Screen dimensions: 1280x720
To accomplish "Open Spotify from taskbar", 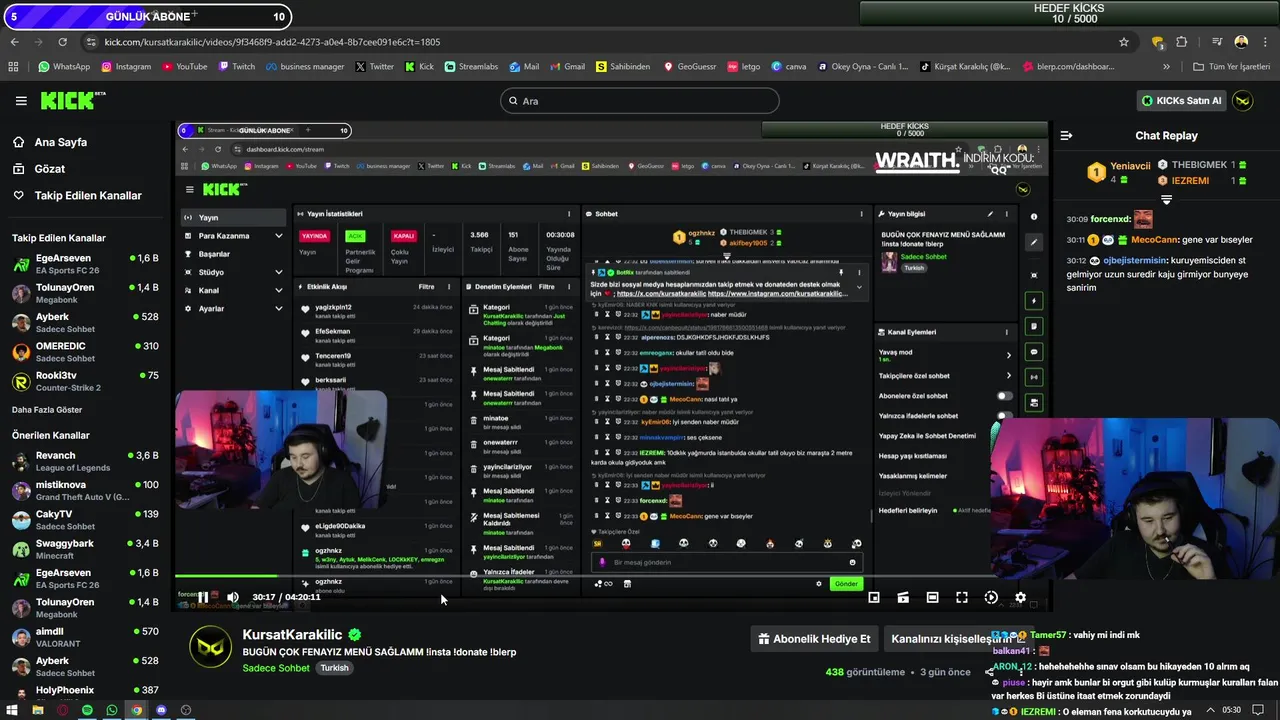I will click(x=87, y=710).
